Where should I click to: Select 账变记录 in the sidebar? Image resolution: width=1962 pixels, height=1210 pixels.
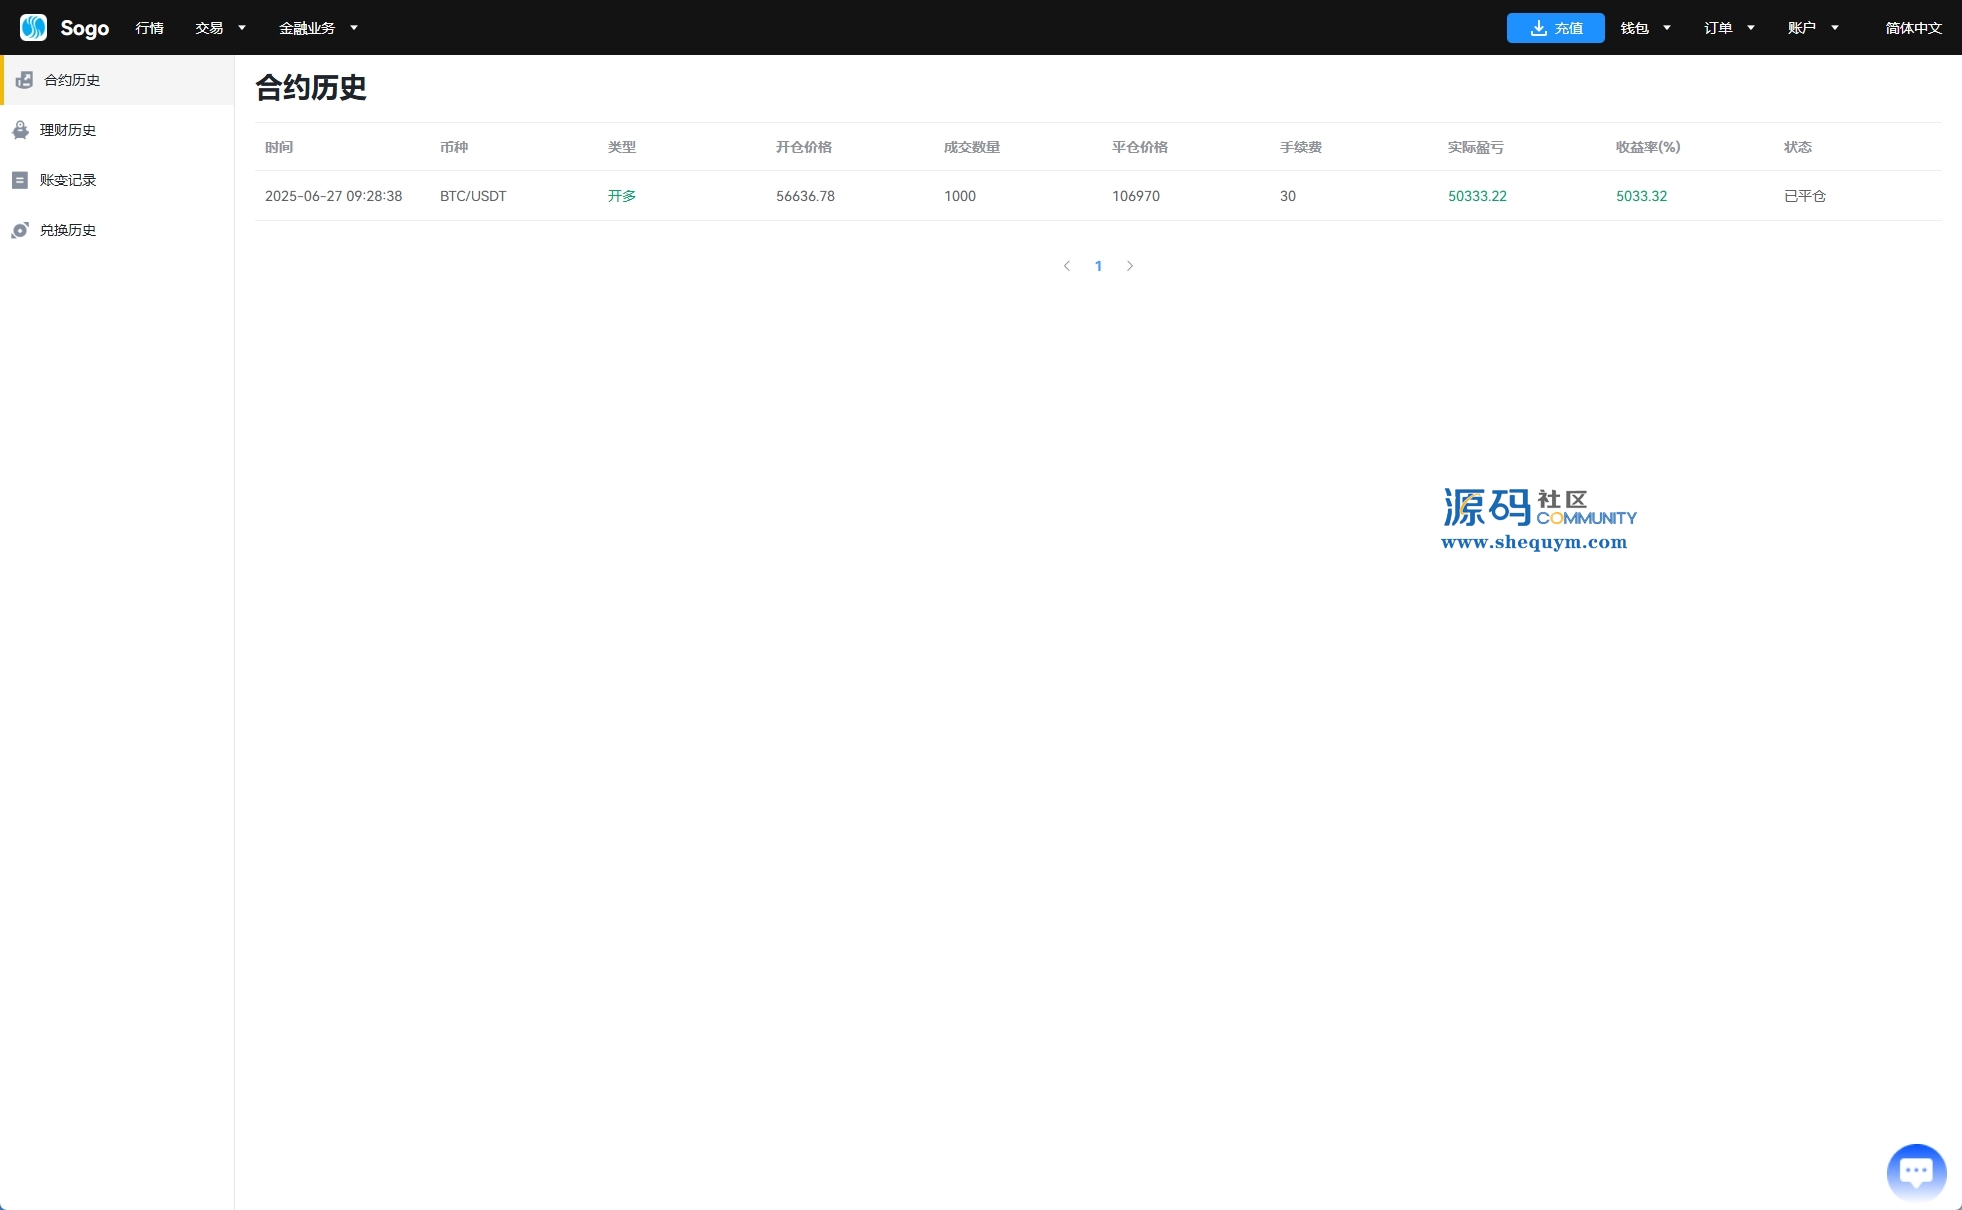click(x=68, y=180)
